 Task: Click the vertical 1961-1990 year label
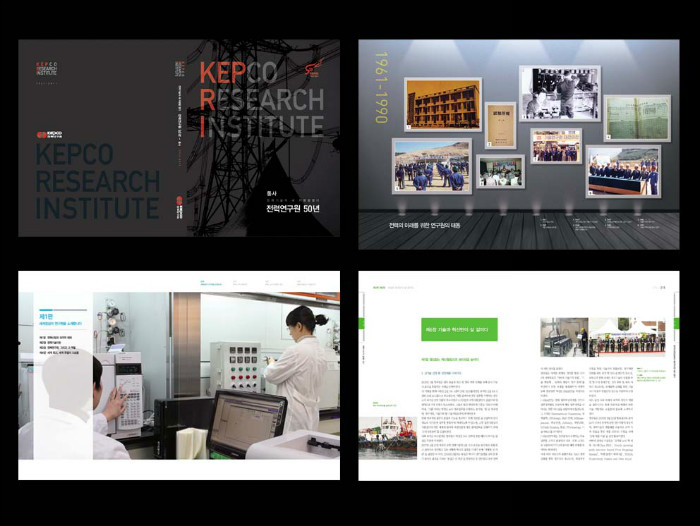point(381,88)
